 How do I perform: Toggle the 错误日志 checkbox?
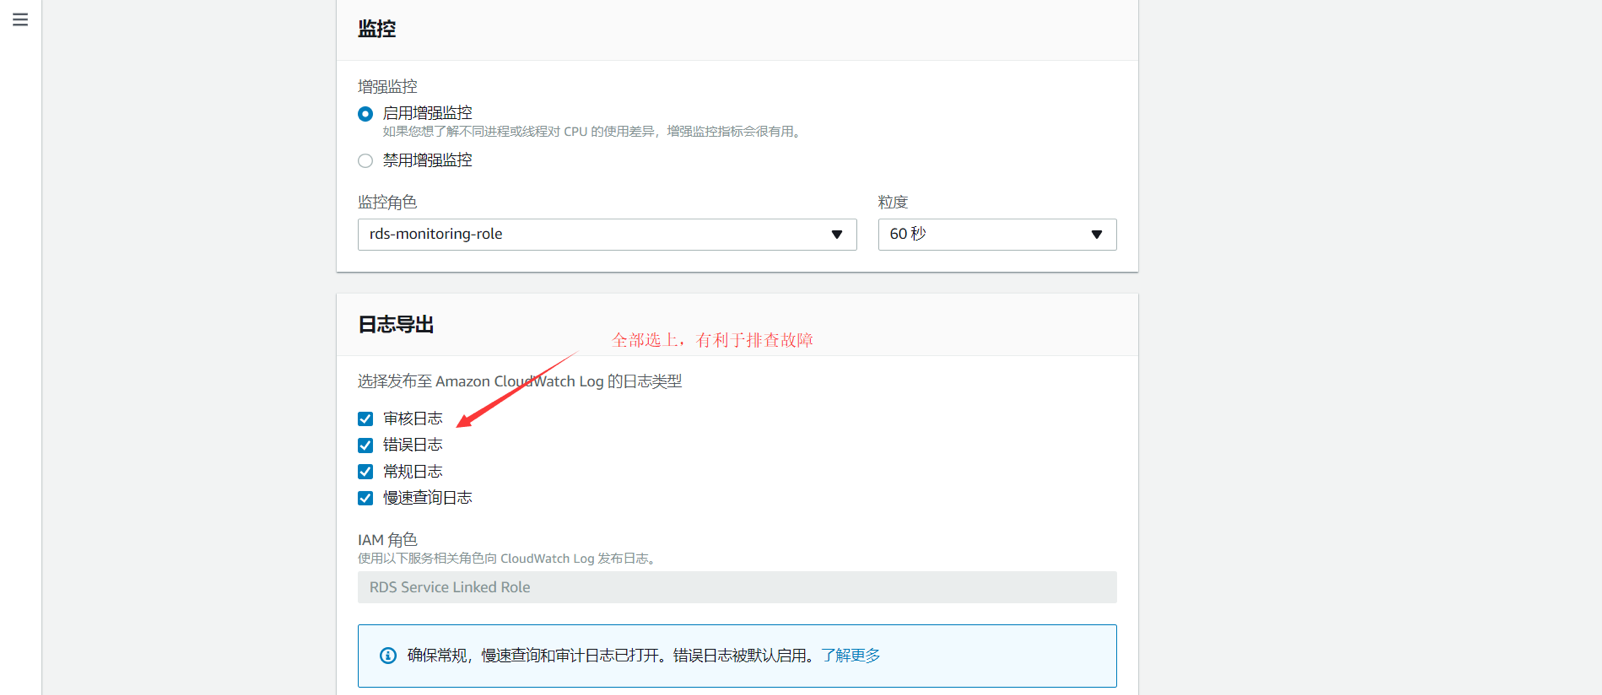(x=366, y=445)
